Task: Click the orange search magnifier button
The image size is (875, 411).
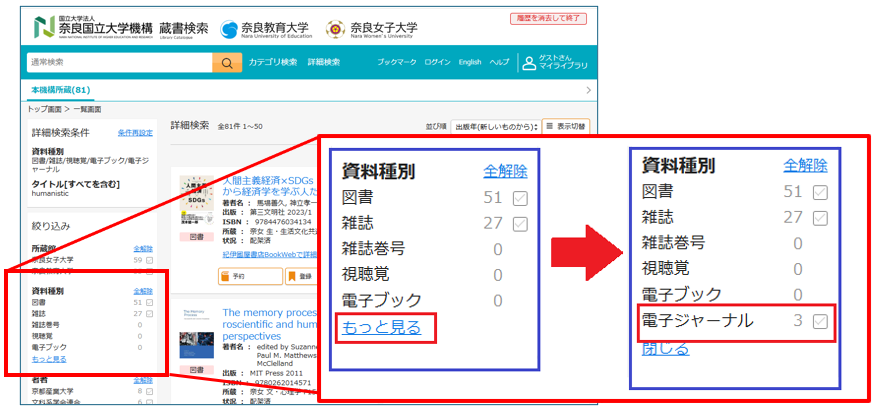Action: (227, 63)
